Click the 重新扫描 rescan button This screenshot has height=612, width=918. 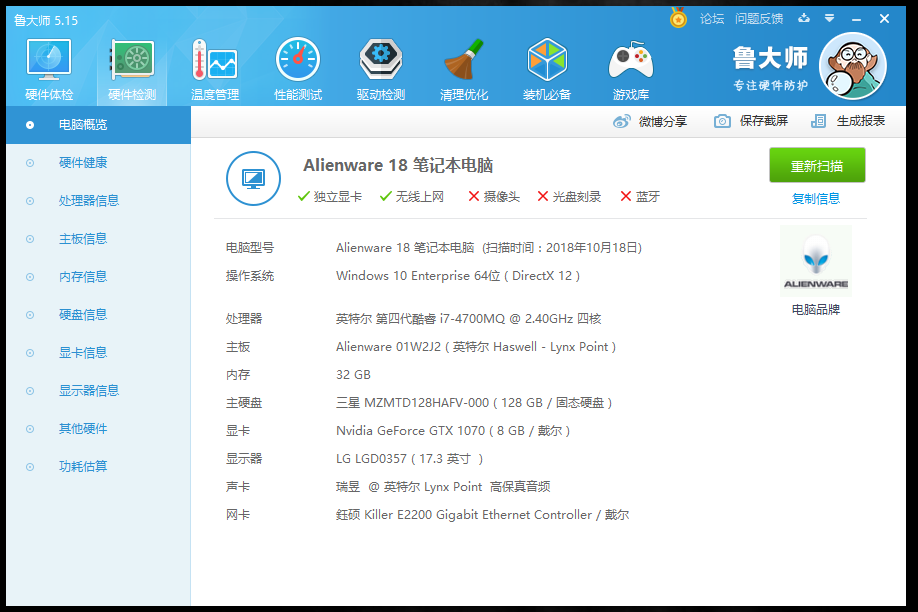[x=817, y=166]
